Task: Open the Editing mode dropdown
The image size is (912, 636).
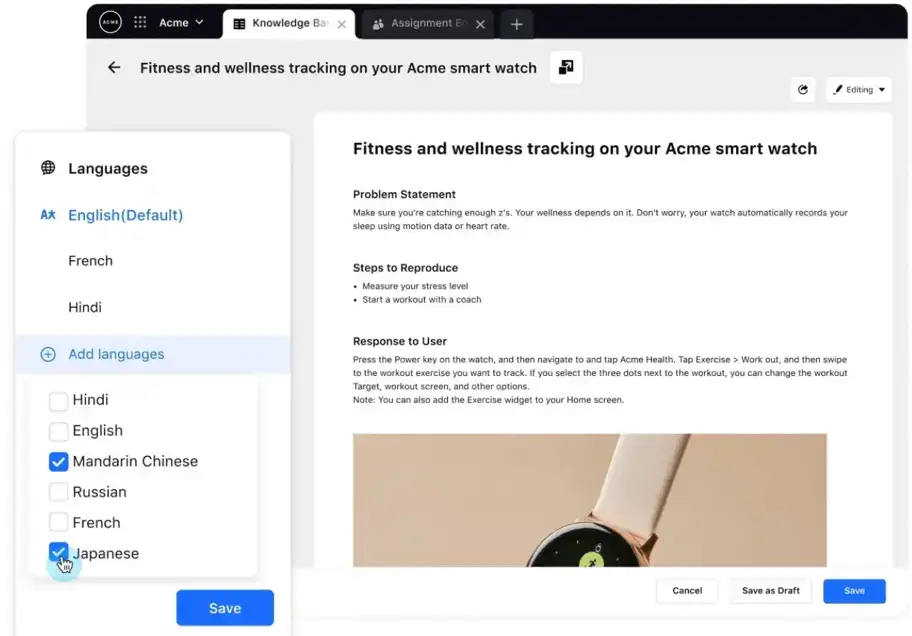Action: [858, 90]
